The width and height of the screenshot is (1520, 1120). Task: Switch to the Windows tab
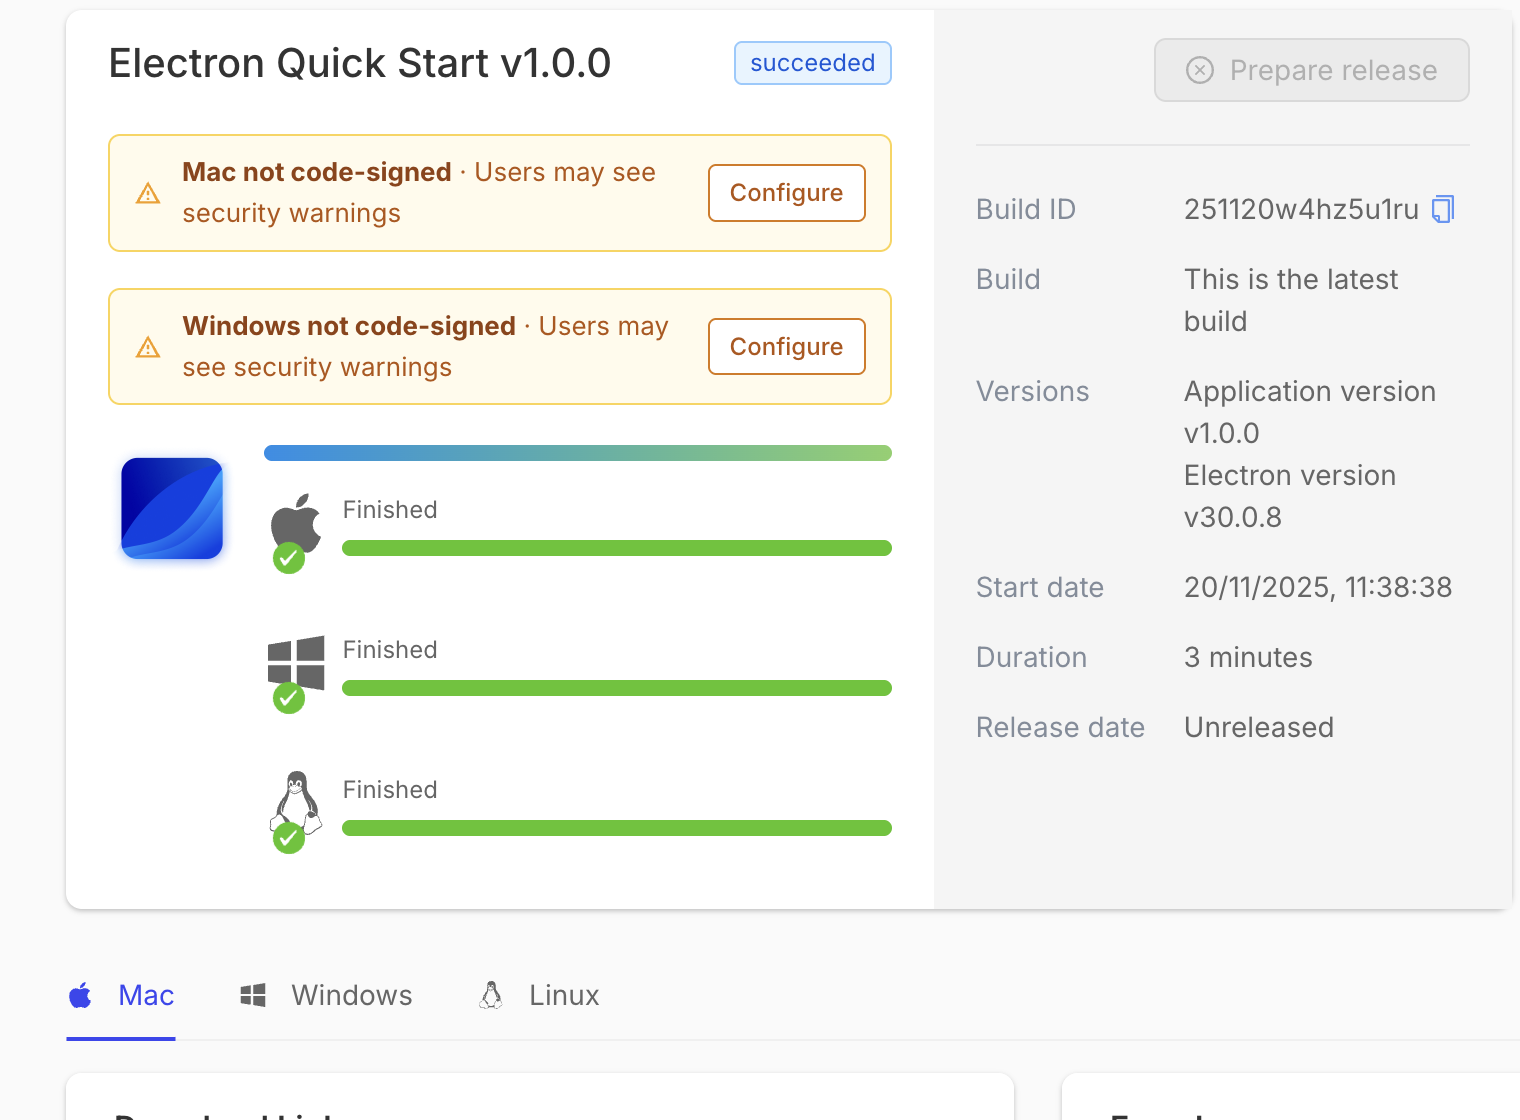(326, 996)
